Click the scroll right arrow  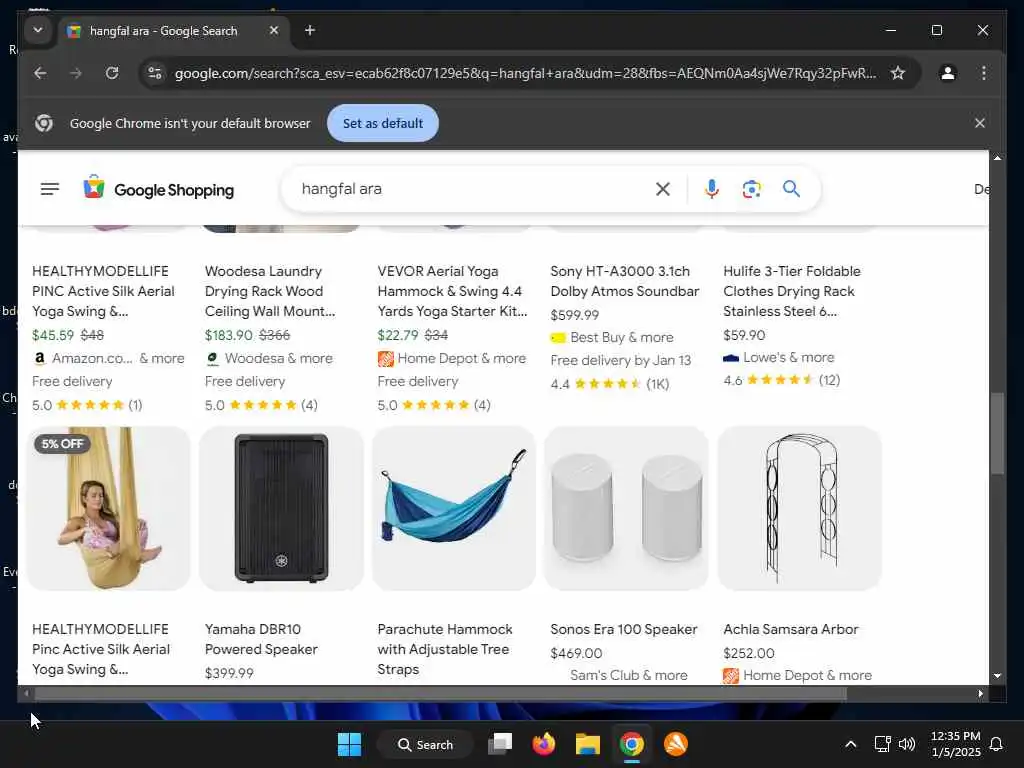980,694
